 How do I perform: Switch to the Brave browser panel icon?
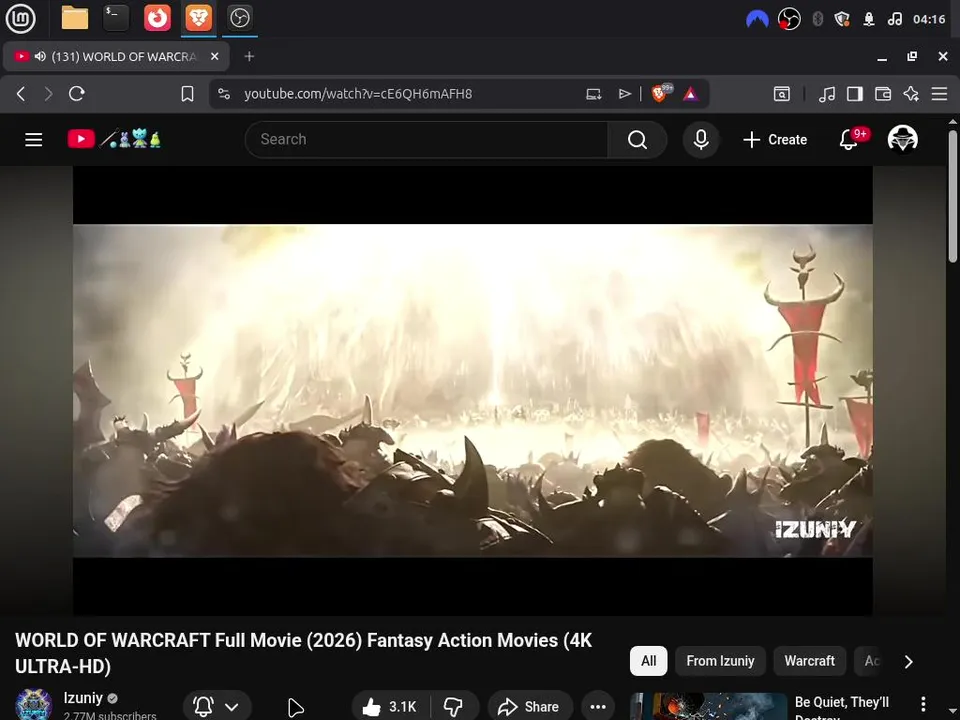coord(199,18)
